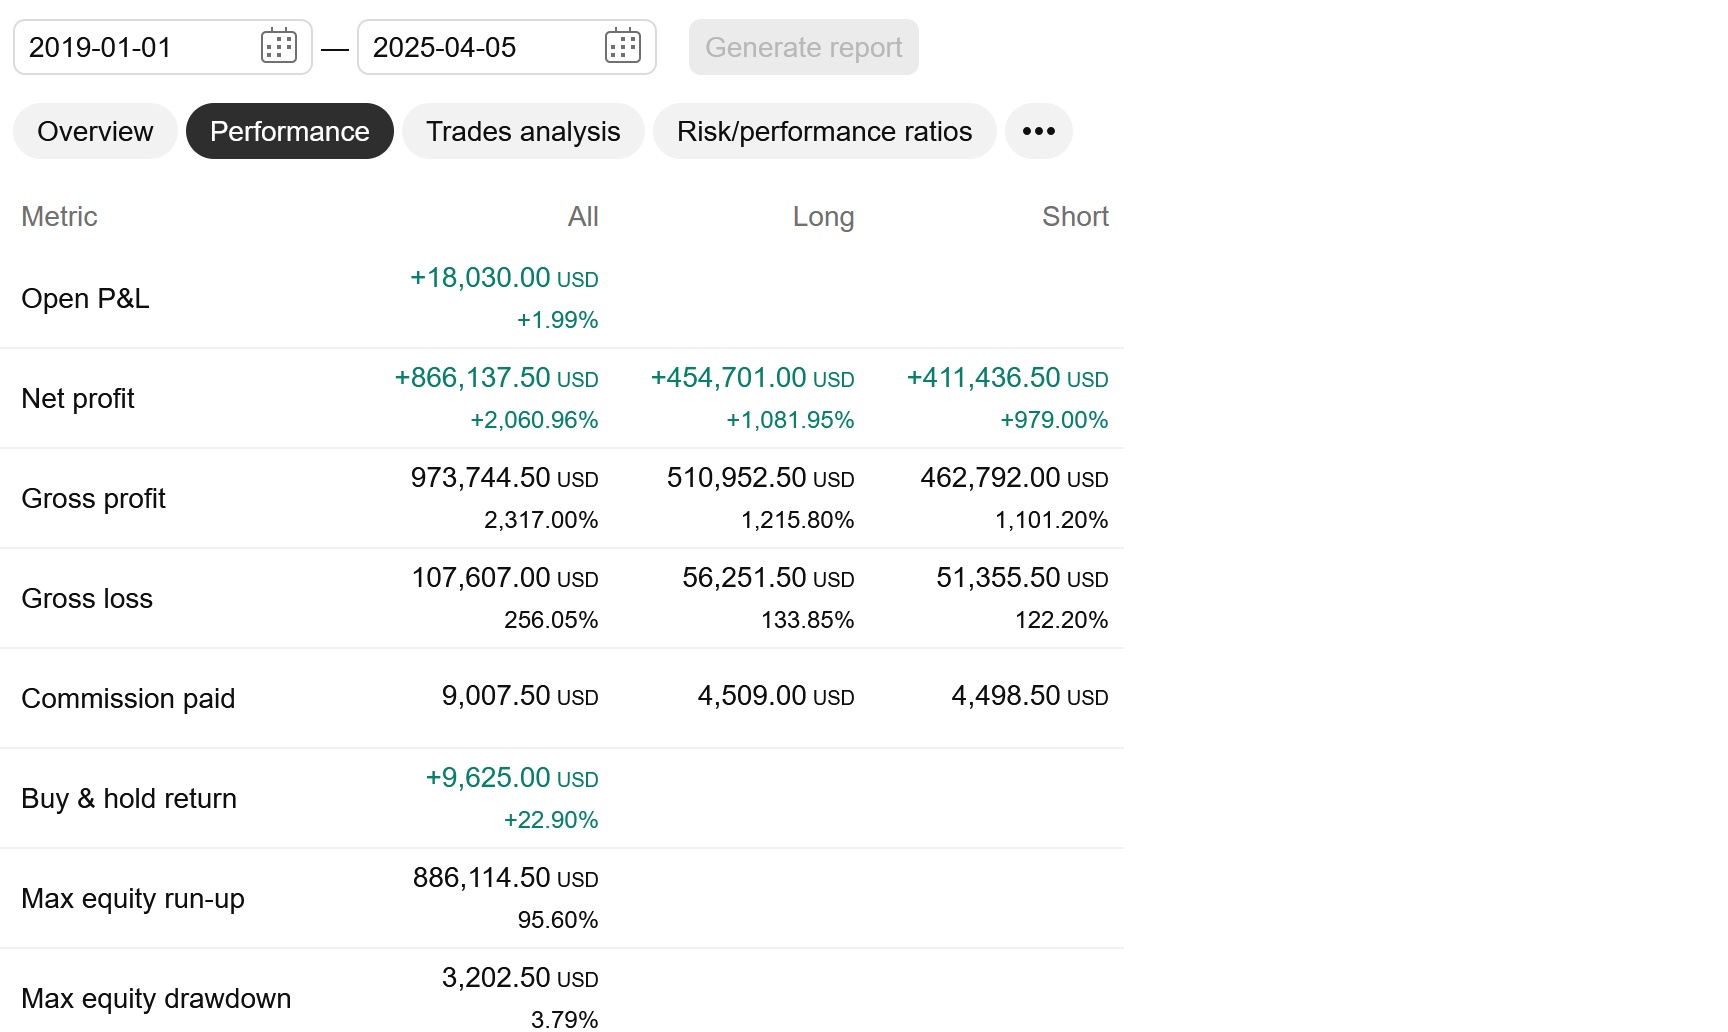Open the end date calendar picker icon

point(622,47)
